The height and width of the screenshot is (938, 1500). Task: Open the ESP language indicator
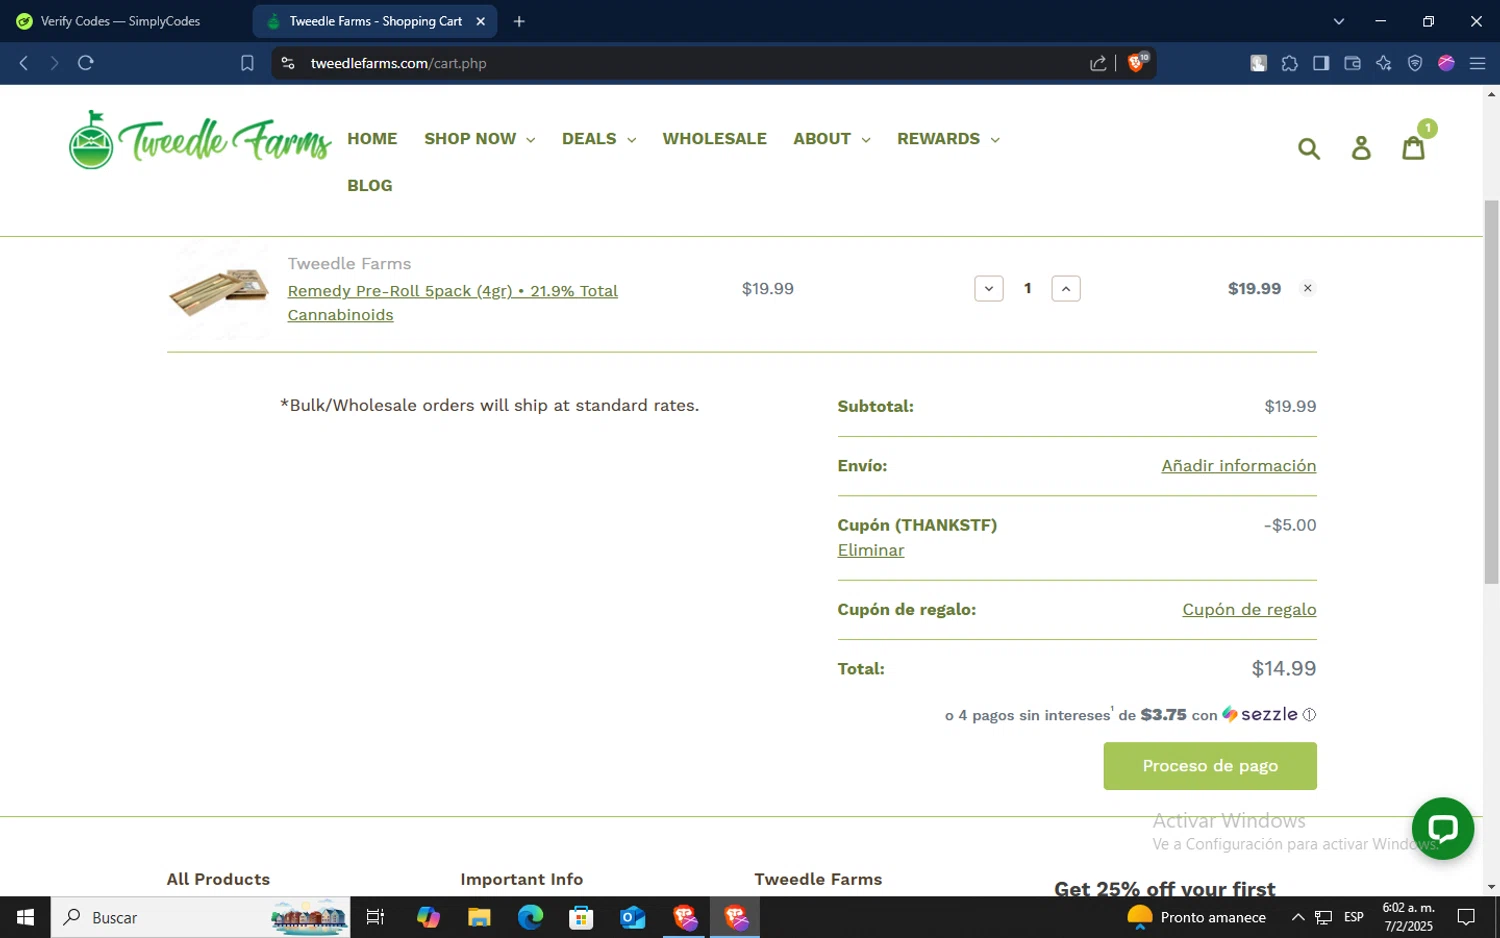1354,917
